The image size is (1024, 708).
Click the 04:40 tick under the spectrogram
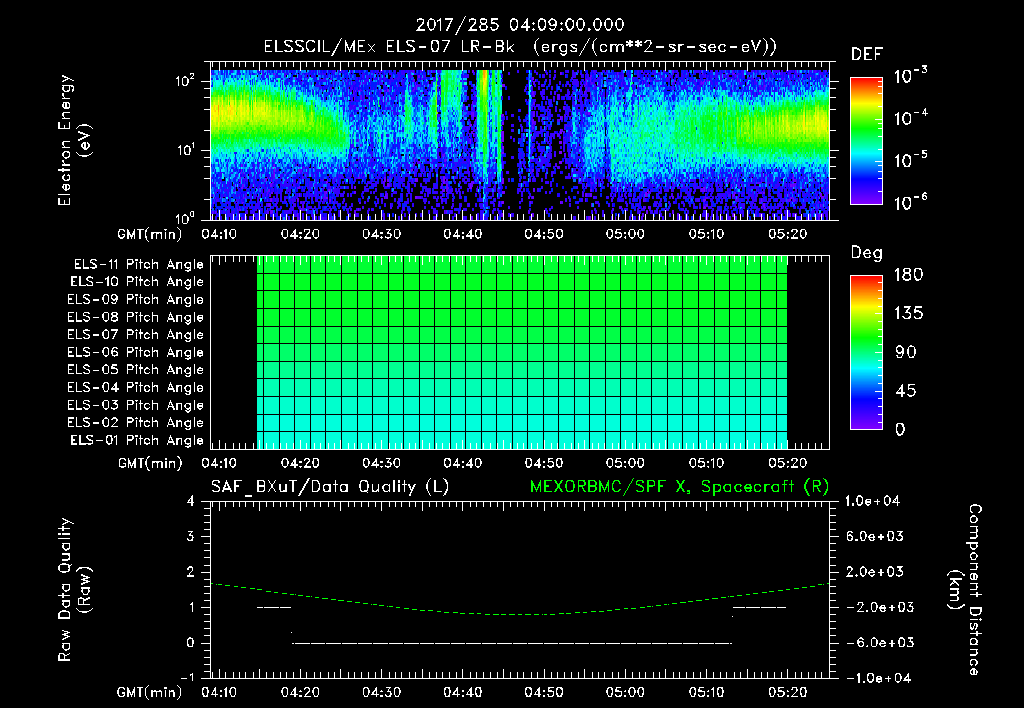point(462,234)
